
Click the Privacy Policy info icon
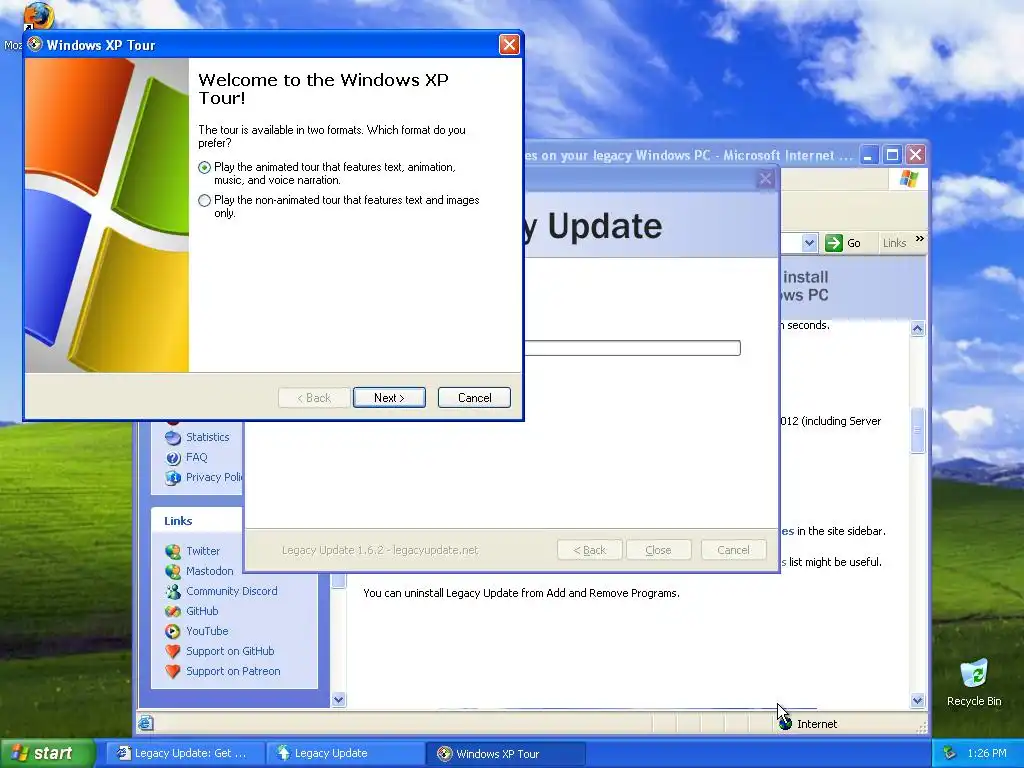point(172,478)
